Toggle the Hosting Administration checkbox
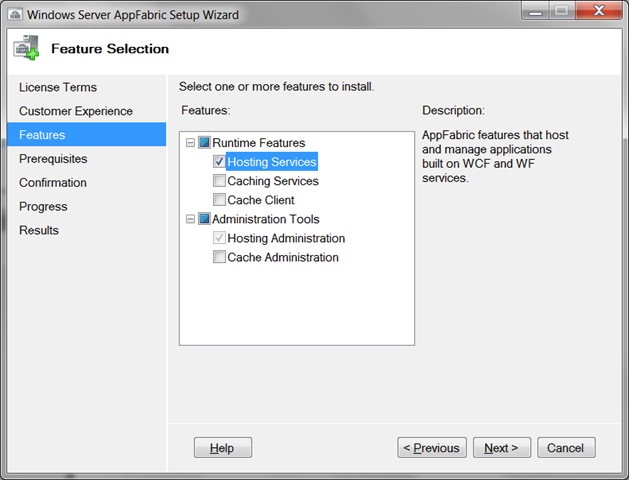This screenshot has height=480, width=629. (219, 238)
